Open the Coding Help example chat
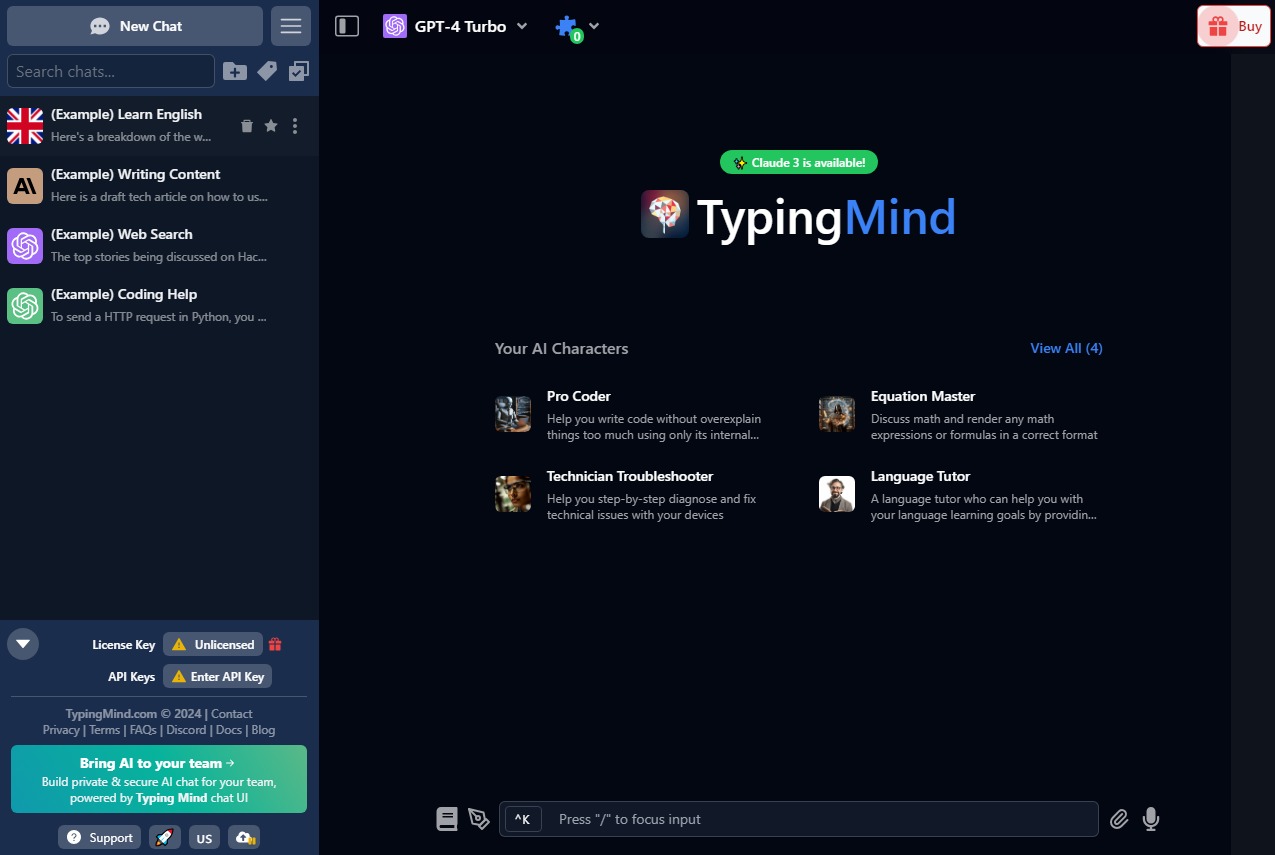 (159, 306)
